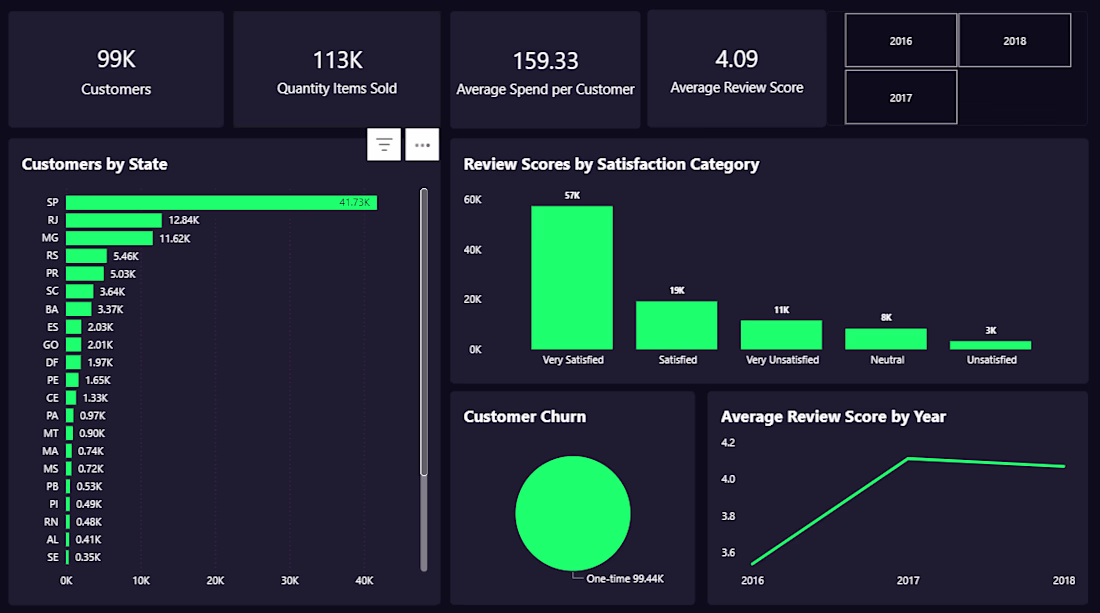Screen dimensions: 1100x613
Task: Click the 2017 label on line chart axis
Action: pyautogui.click(x=908, y=580)
